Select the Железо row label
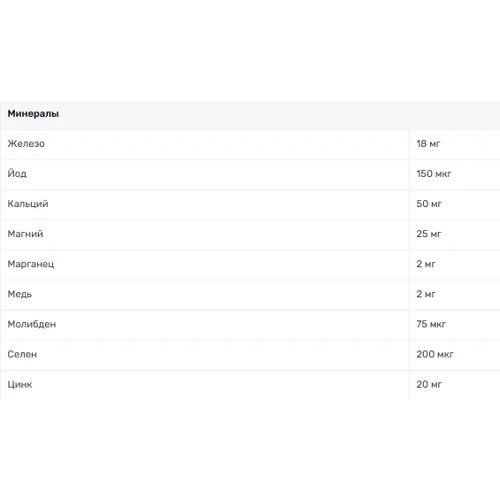This screenshot has height=500, width=500. coord(26,144)
